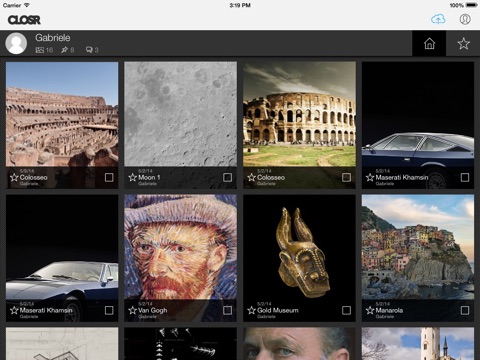Tap the battery 100% status indicator
This screenshot has height=360, width=480.
(x=463, y=5)
